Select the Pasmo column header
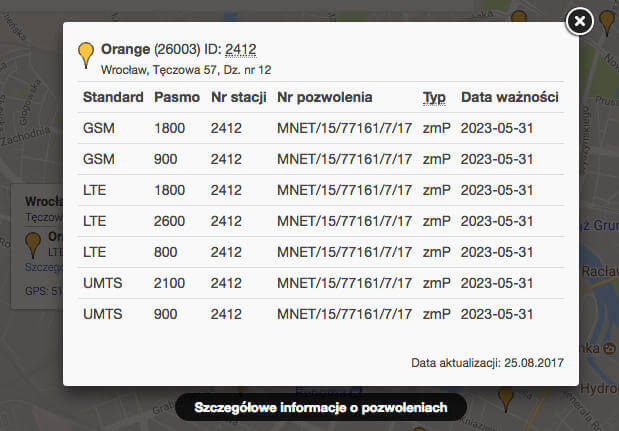Viewport: 619px width, 431px height. tap(177, 97)
